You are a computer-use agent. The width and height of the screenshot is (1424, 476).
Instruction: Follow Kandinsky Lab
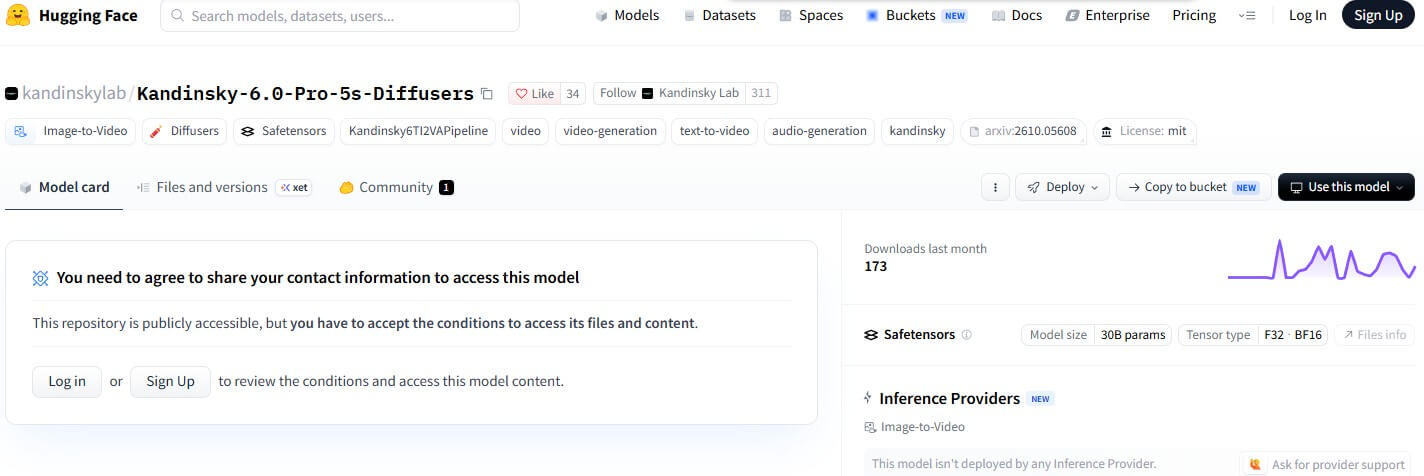pos(669,93)
